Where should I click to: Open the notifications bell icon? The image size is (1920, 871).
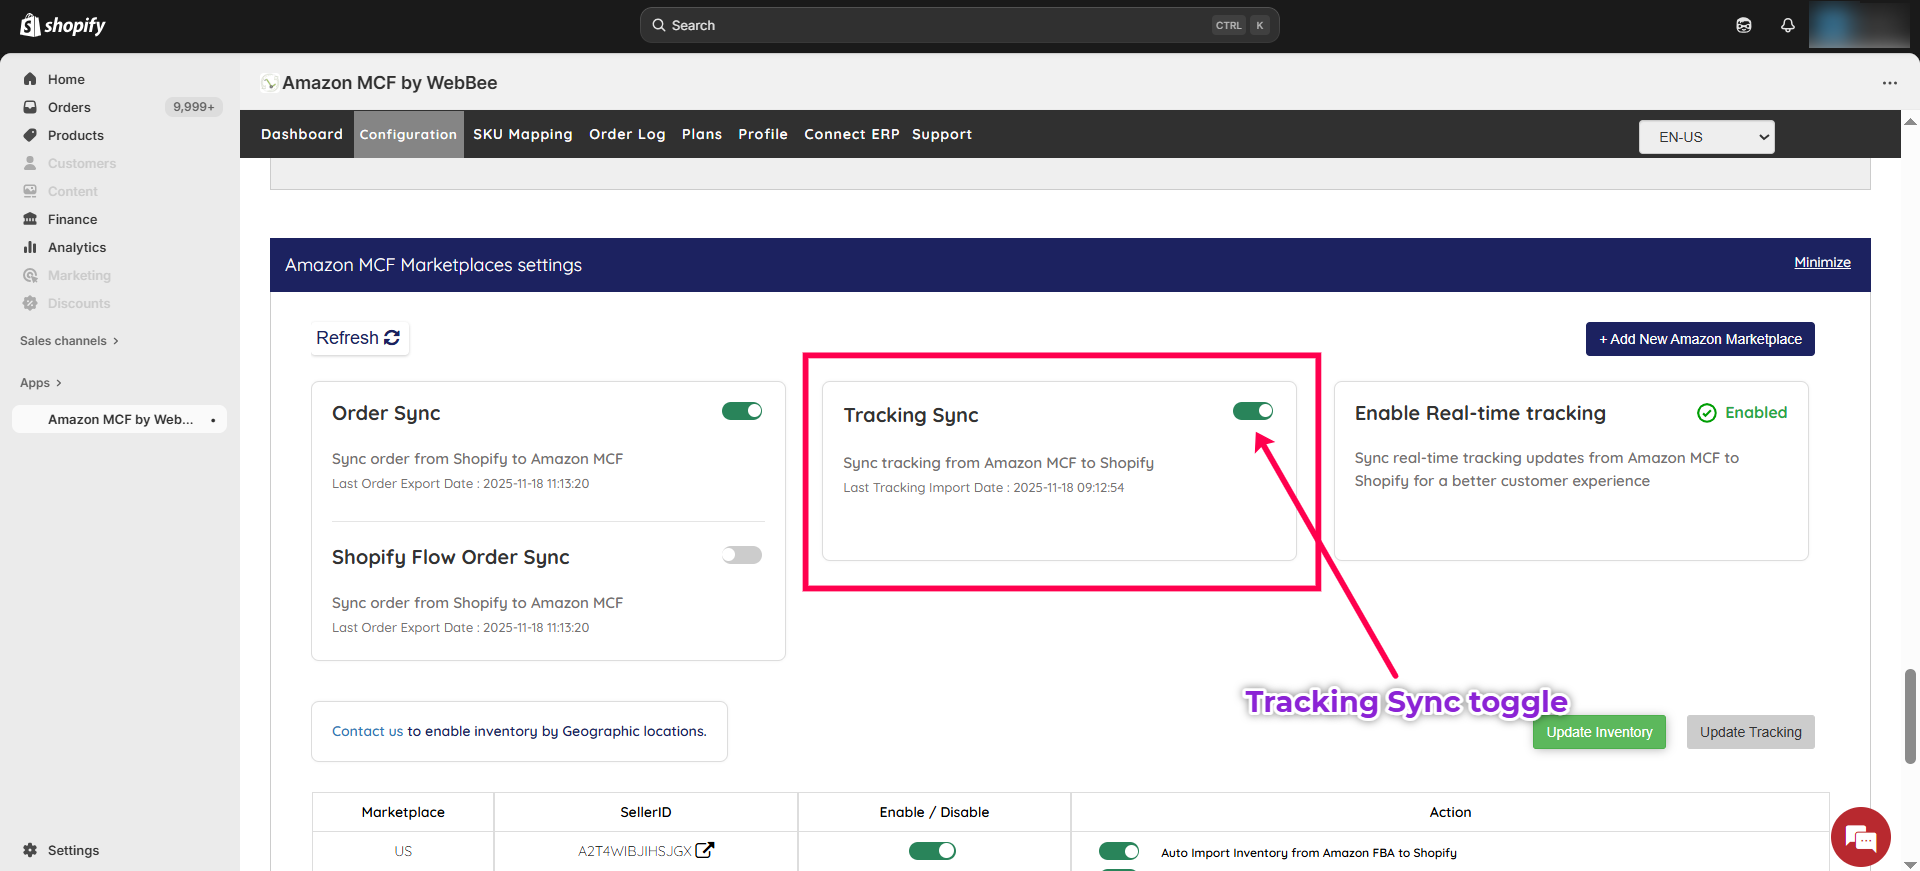tap(1788, 25)
